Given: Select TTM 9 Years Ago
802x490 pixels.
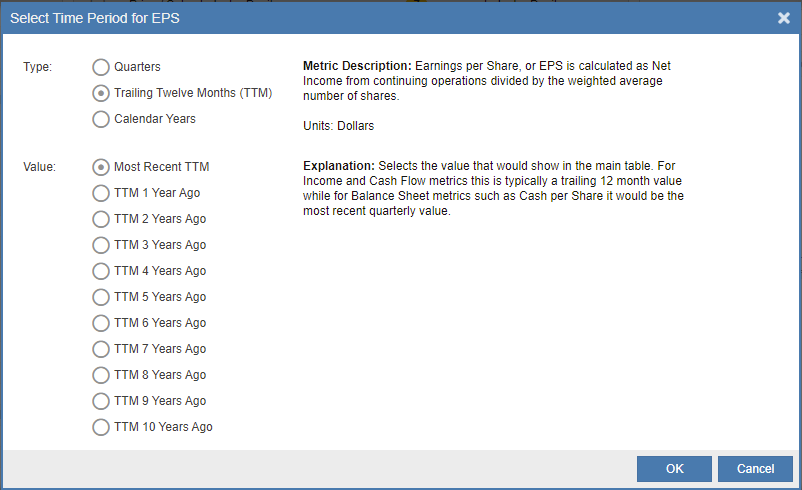Looking at the screenshot, I should [x=101, y=401].
